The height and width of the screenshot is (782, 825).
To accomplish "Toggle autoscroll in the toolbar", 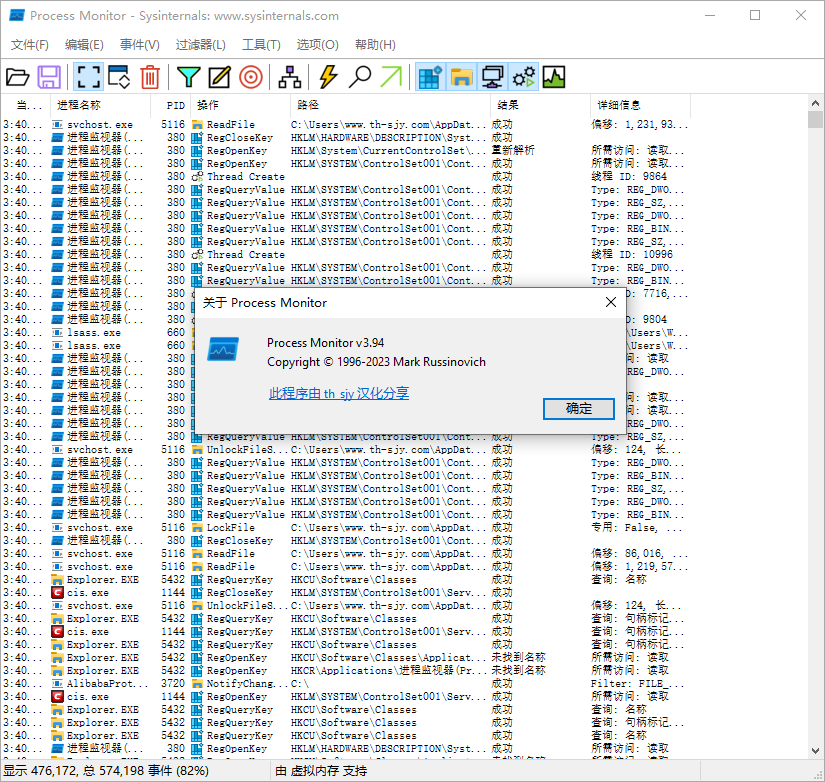I will [x=119, y=77].
